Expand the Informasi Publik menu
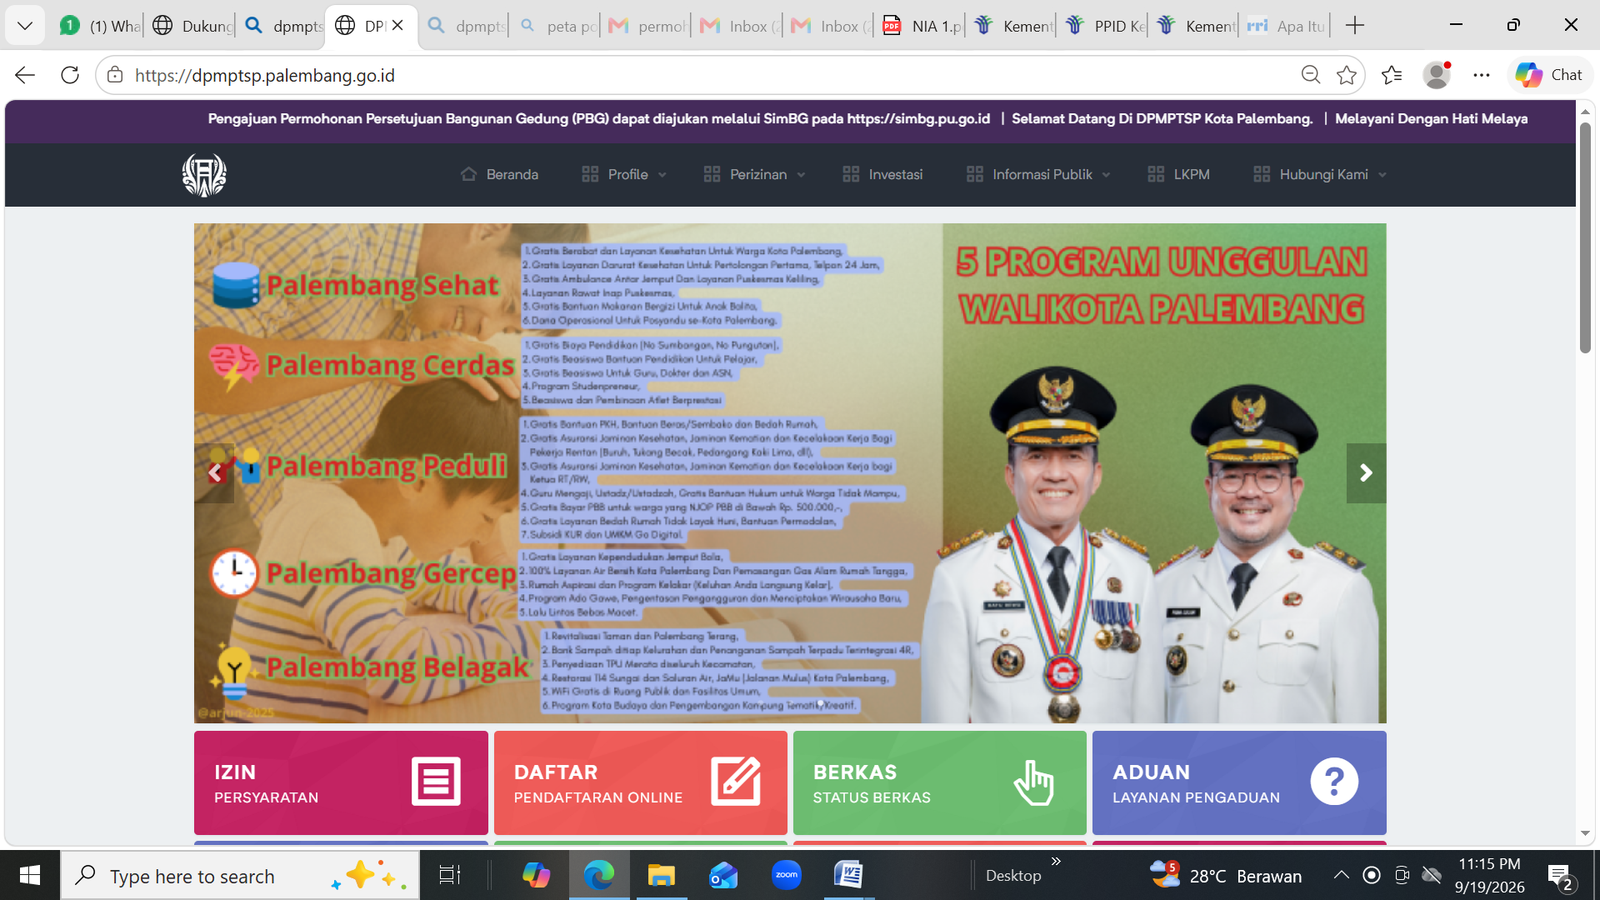Viewport: 1600px width, 900px height. coord(1039,175)
